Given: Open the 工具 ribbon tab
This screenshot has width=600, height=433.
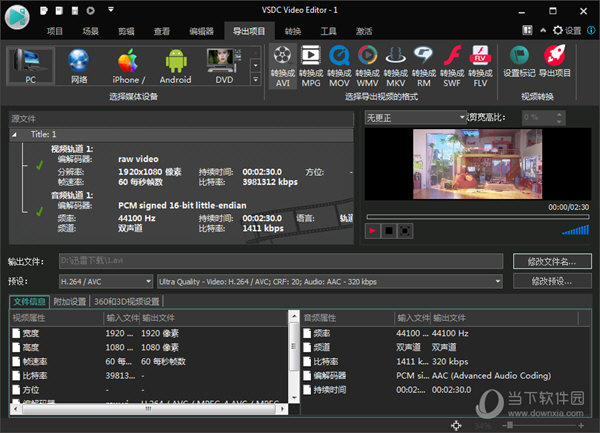Looking at the screenshot, I should [x=328, y=31].
